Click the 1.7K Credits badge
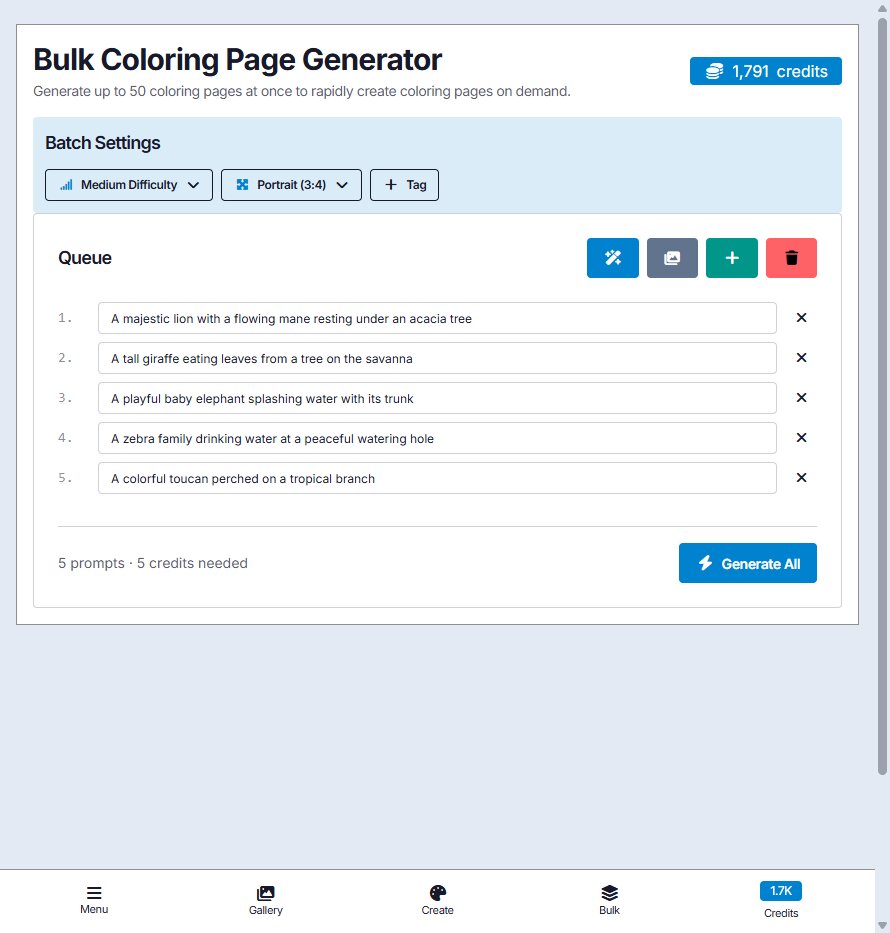890x933 pixels. pyautogui.click(x=780, y=890)
